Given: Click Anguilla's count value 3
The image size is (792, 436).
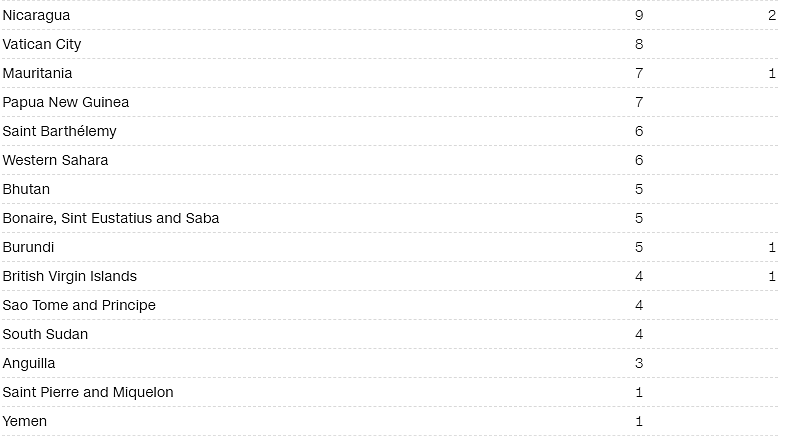Looking at the screenshot, I should click(639, 363).
